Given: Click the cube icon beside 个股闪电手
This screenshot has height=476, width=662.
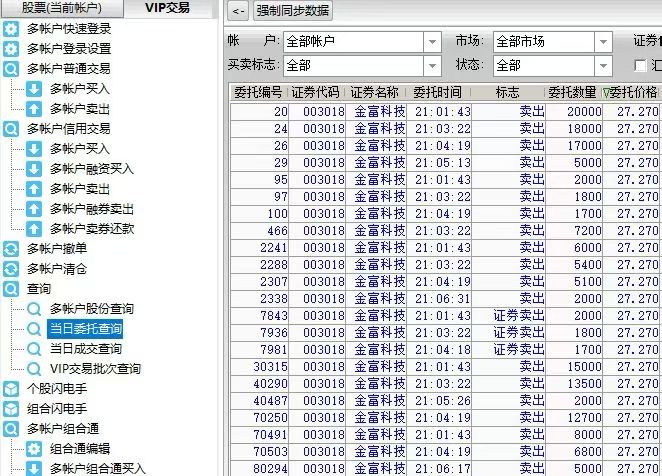Looking at the screenshot, I should pyautogui.click(x=11, y=389).
